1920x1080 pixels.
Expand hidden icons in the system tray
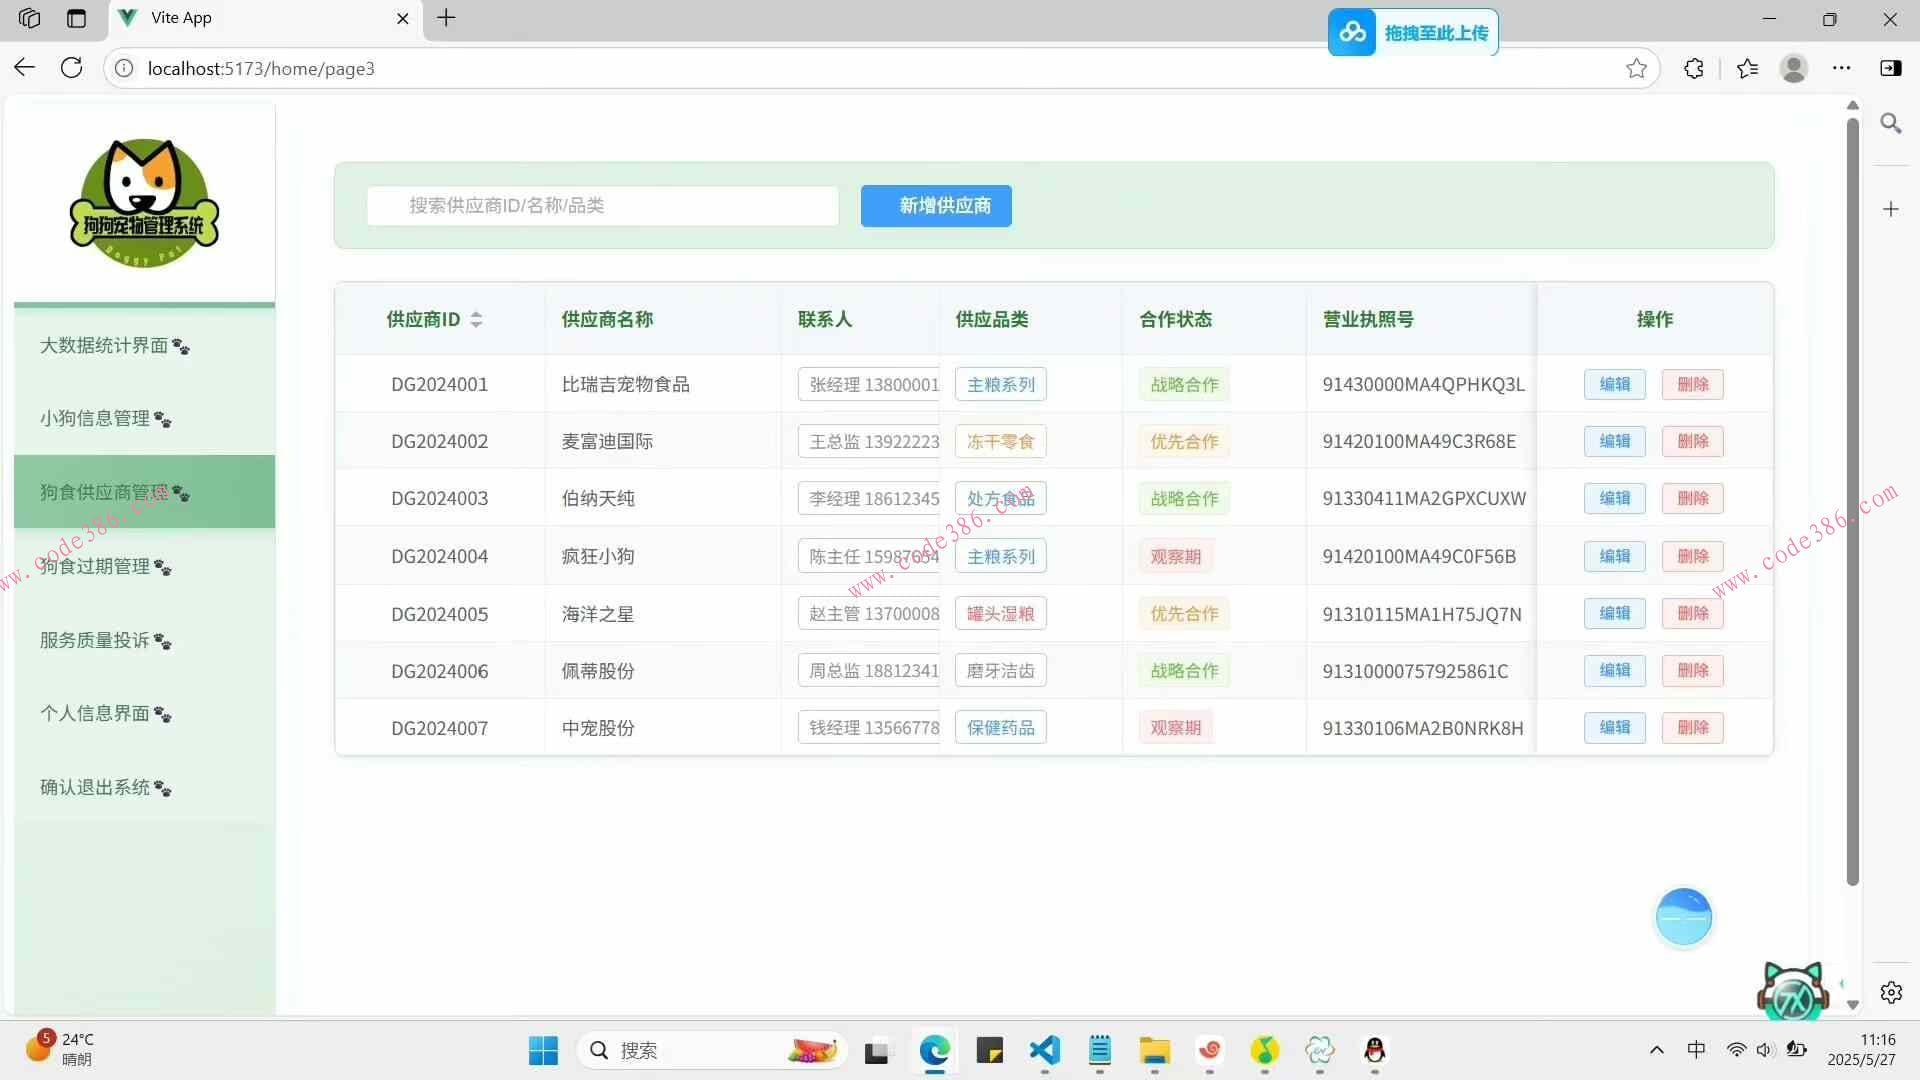tap(1656, 1050)
